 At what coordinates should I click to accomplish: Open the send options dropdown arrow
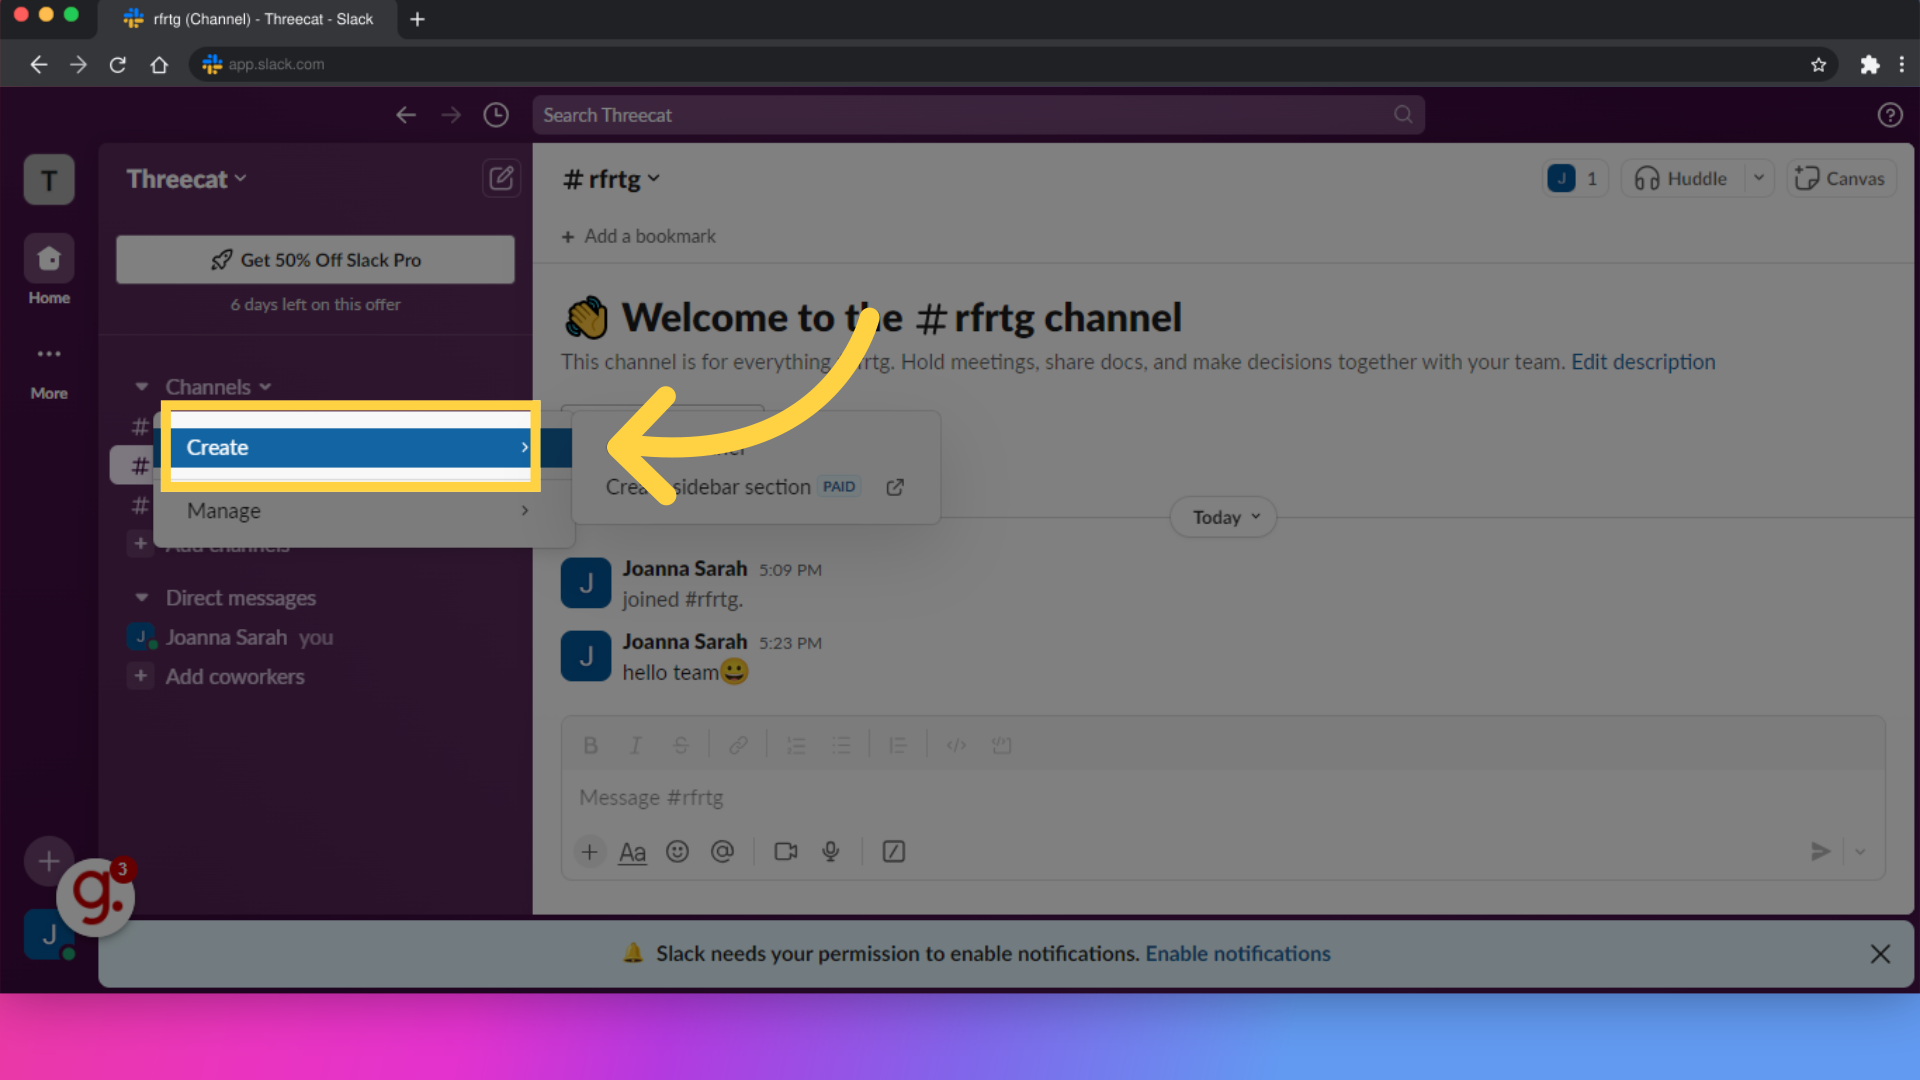1860,852
